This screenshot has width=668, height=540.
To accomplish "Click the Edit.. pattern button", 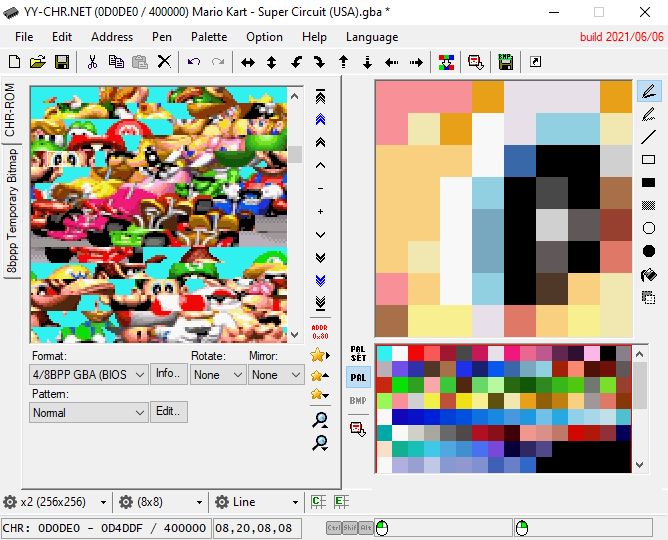I will 168,412.
